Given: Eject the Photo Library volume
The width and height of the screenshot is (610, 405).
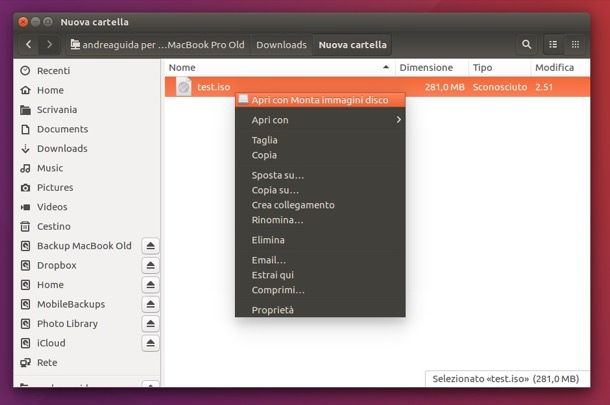Looking at the screenshot, I should tap(149, 324).
